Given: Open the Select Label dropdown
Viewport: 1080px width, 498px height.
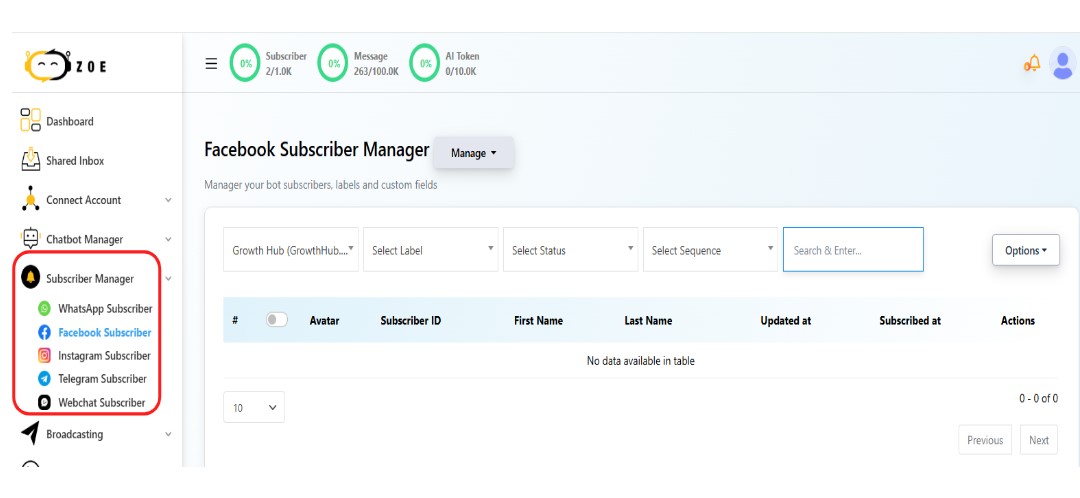Looking at the screenshot, I should point(432,250).
